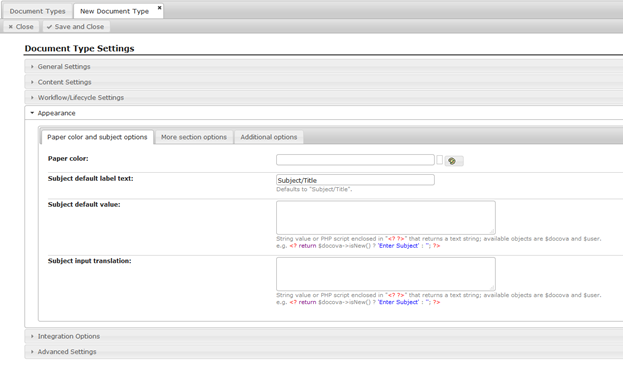Click the Subject default value label
Screen dimensions: 623x366
[x=84, y=205]
